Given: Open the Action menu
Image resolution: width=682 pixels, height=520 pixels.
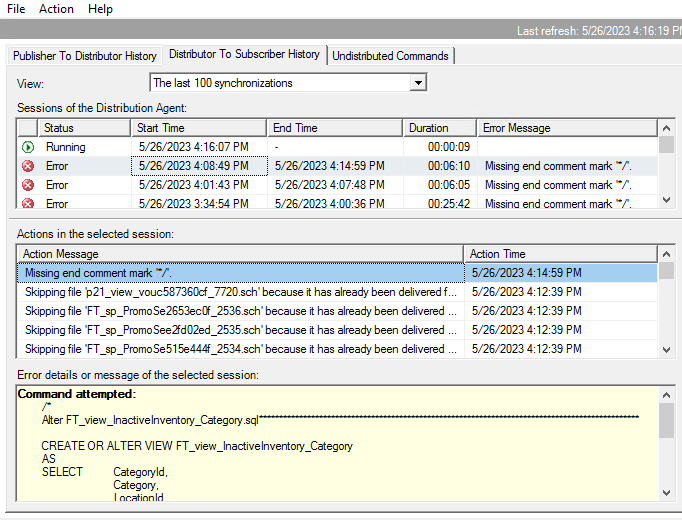Looking at the screenshot, I should coord(56,9).
